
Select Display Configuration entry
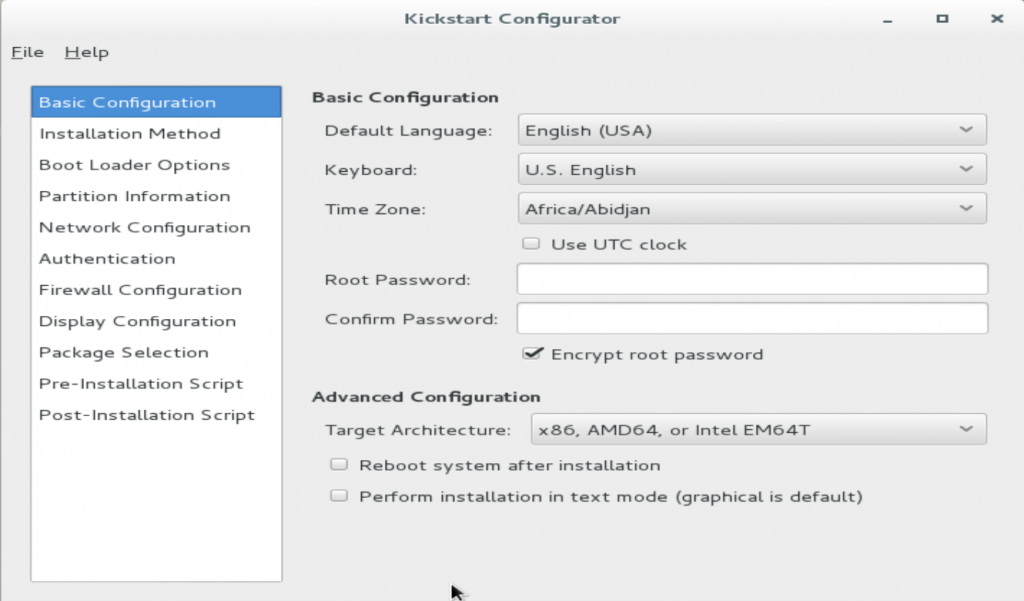[x=156, y=321]
